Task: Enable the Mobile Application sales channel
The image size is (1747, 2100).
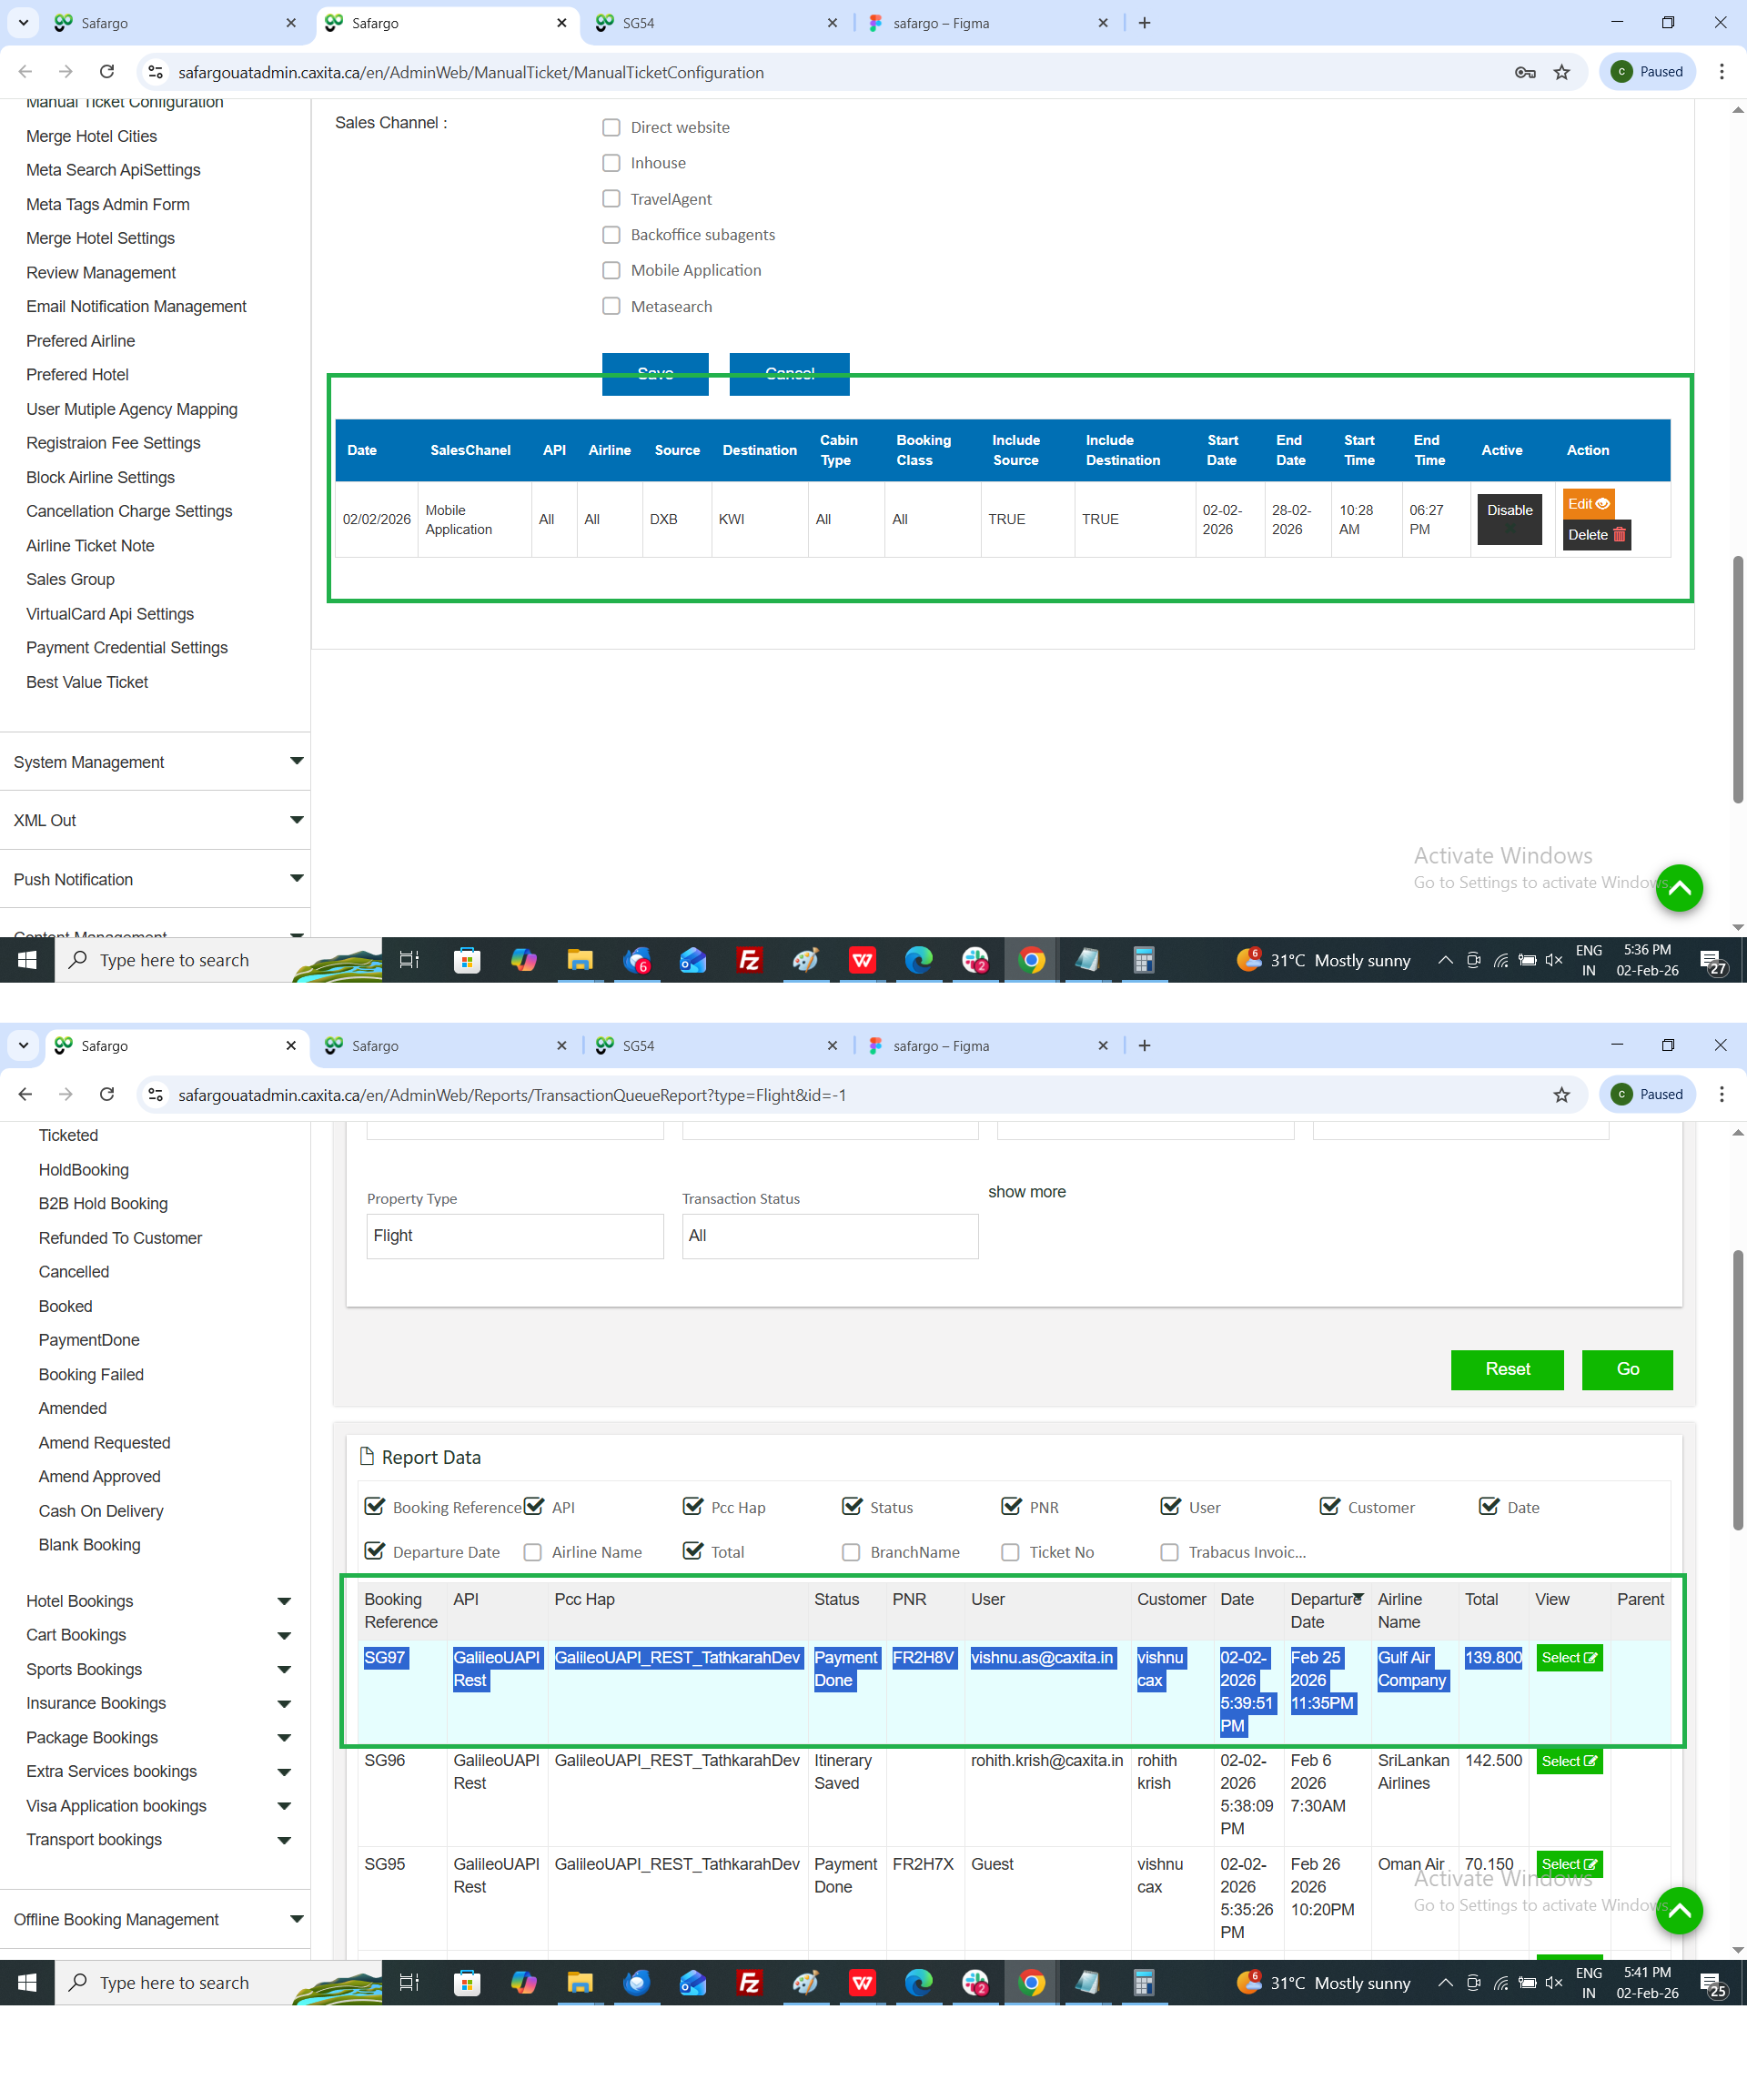Action: 611,271
